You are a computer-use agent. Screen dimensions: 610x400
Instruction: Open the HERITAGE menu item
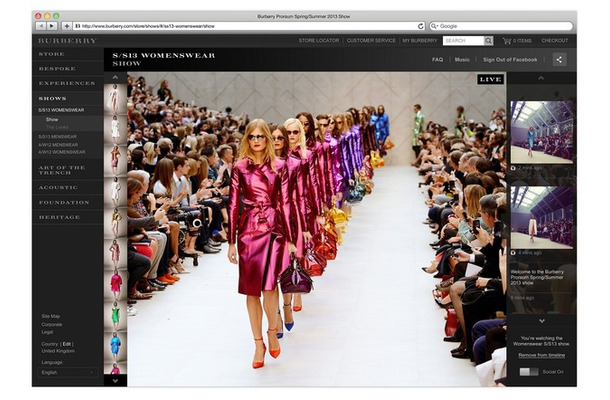(x=59, y=217)
